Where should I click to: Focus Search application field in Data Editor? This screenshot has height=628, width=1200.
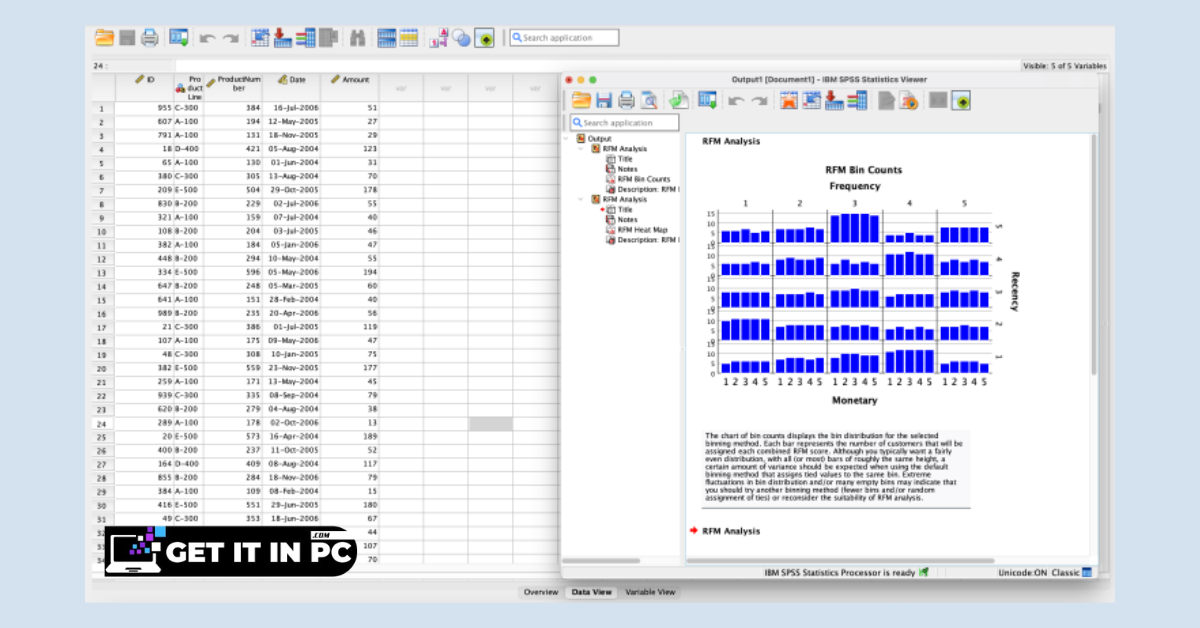click(564, 38)
